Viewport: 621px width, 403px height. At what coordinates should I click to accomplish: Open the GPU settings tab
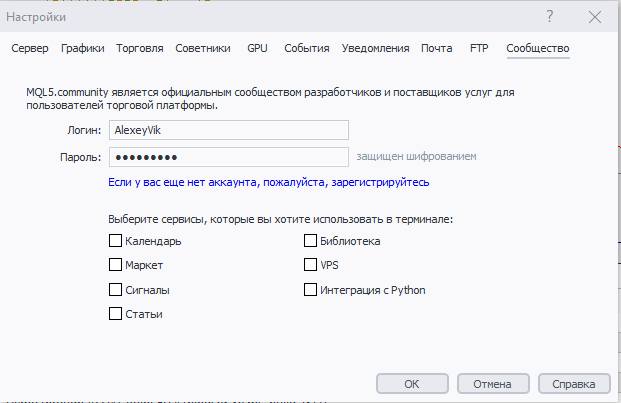pyautogui.click(x=258, y=48)
